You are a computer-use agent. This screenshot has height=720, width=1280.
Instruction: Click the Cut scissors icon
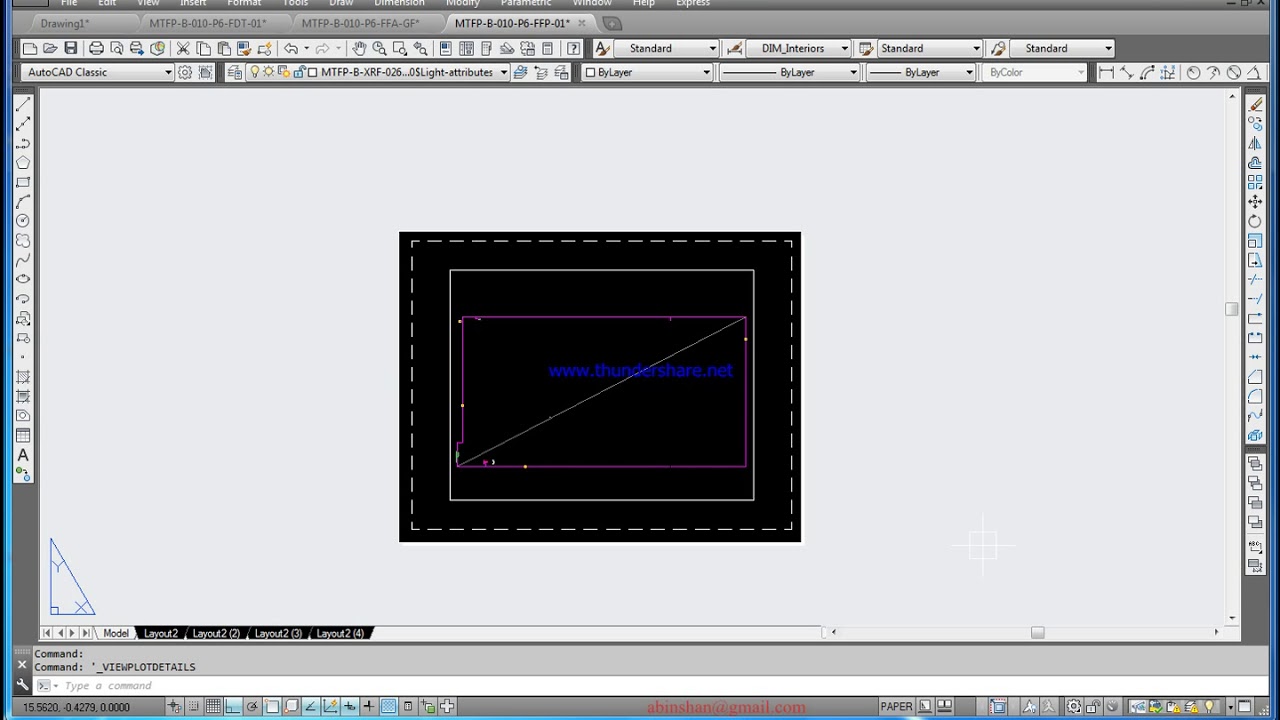click(x=183, y=48)
